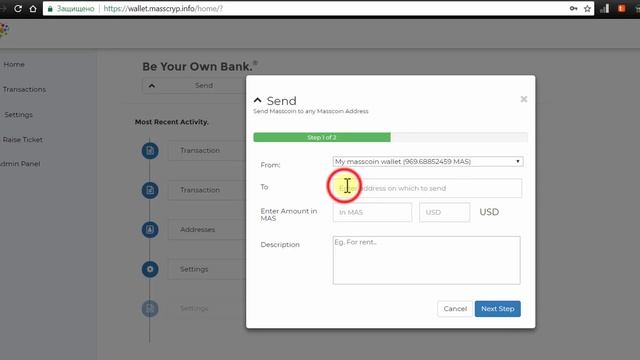
Task: Open Admin Panel in the sidebar
Action: 20,164
